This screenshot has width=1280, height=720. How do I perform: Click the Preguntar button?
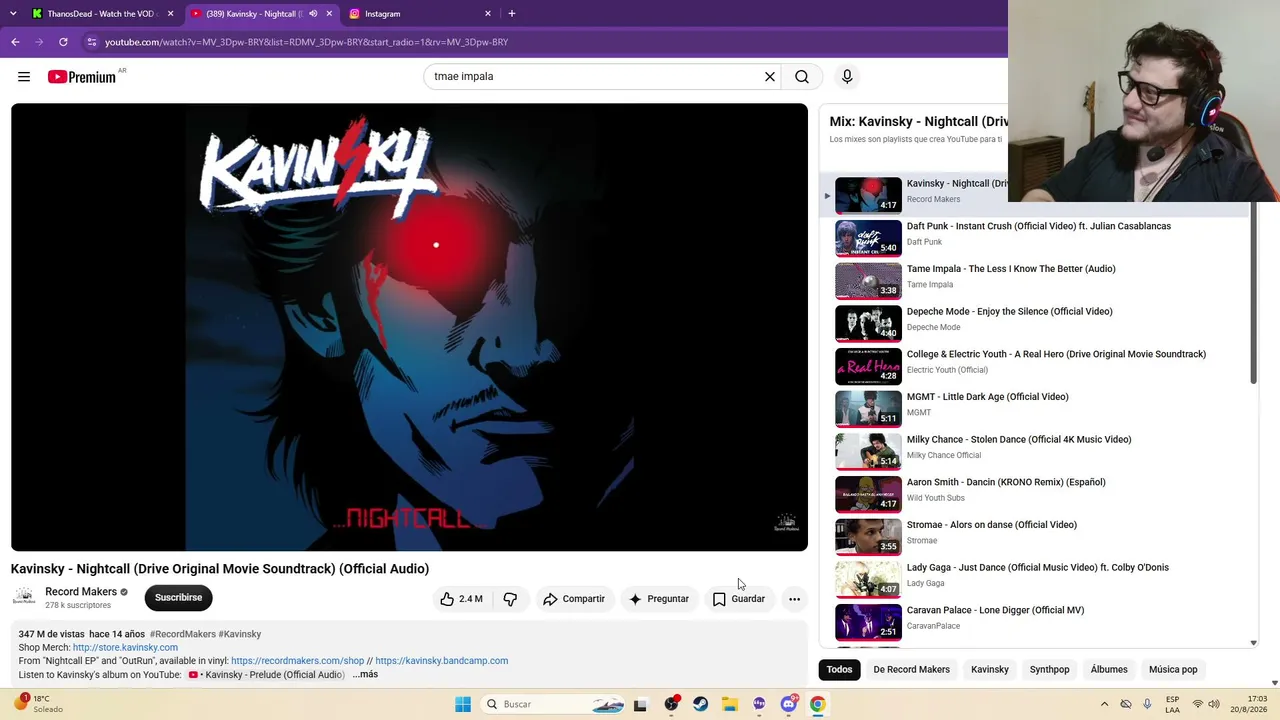point(659,599)
